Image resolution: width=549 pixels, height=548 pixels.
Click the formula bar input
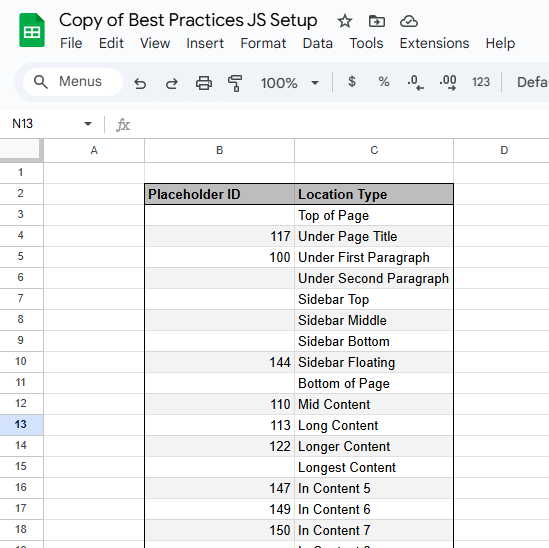point(340,124)
